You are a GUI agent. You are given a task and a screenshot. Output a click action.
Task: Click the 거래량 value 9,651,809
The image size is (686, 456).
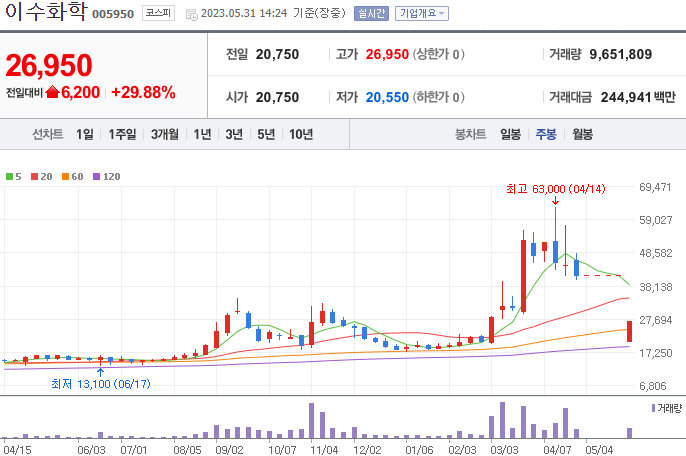(620, 54)
